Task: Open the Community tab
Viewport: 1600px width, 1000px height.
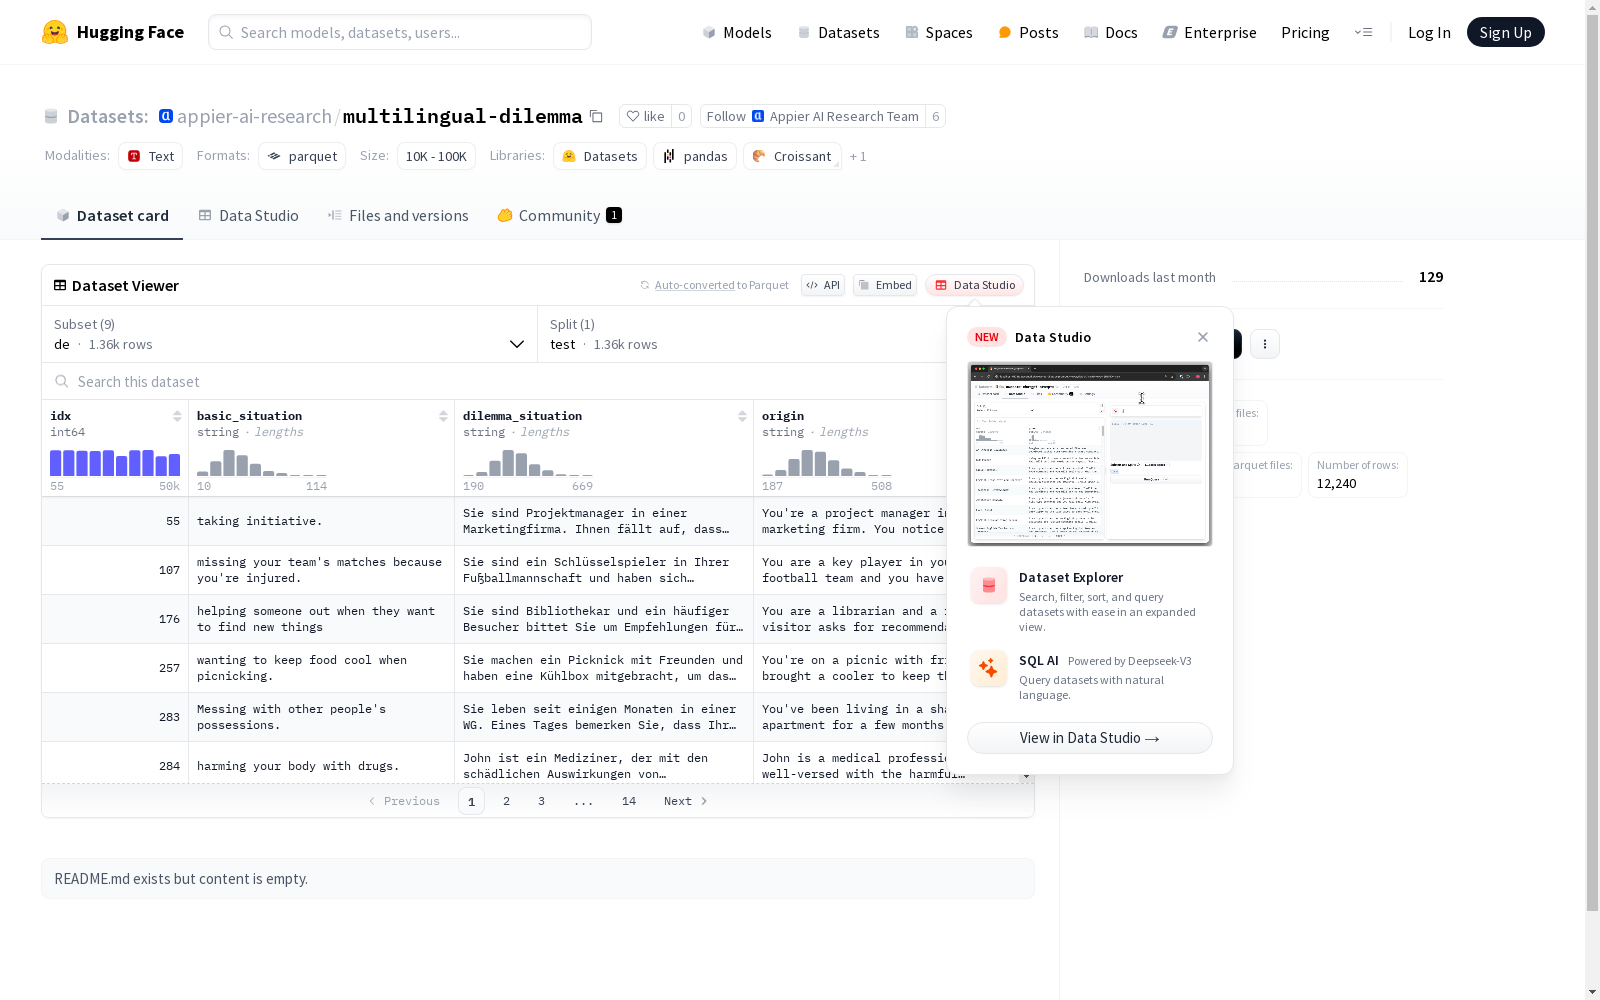Action: coord(559,216)
